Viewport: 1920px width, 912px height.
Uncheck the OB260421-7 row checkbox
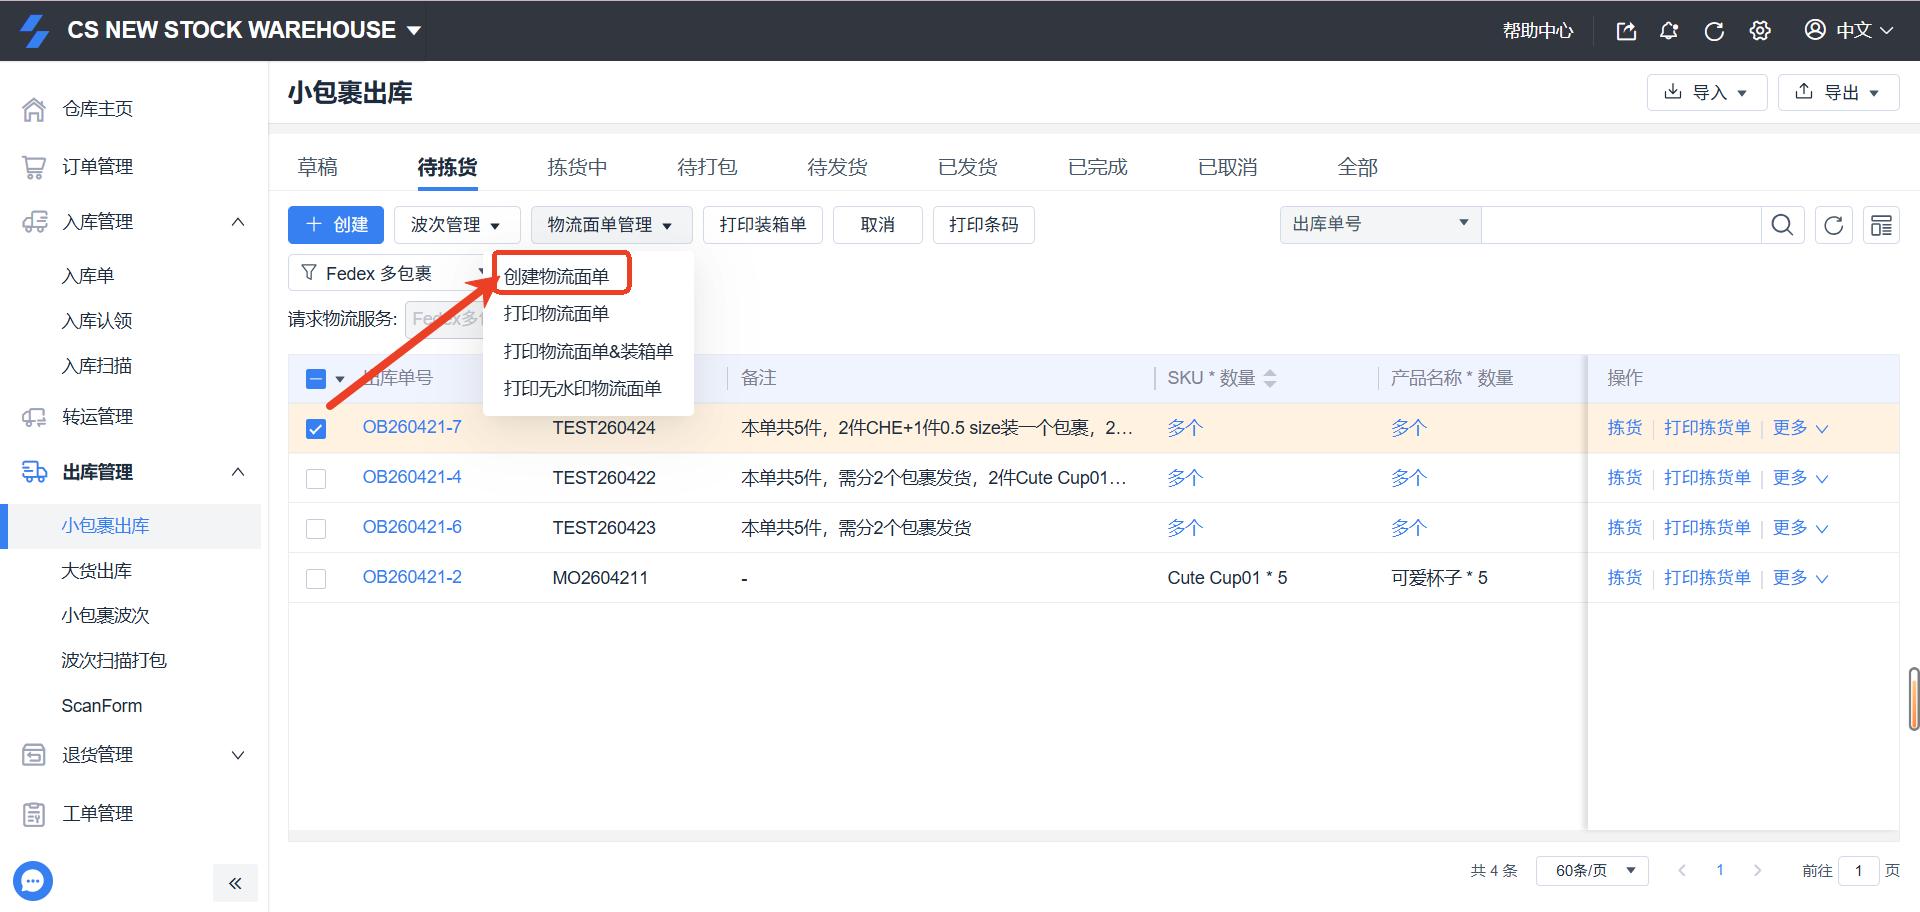pyautogui.click(x=316, y=429)
